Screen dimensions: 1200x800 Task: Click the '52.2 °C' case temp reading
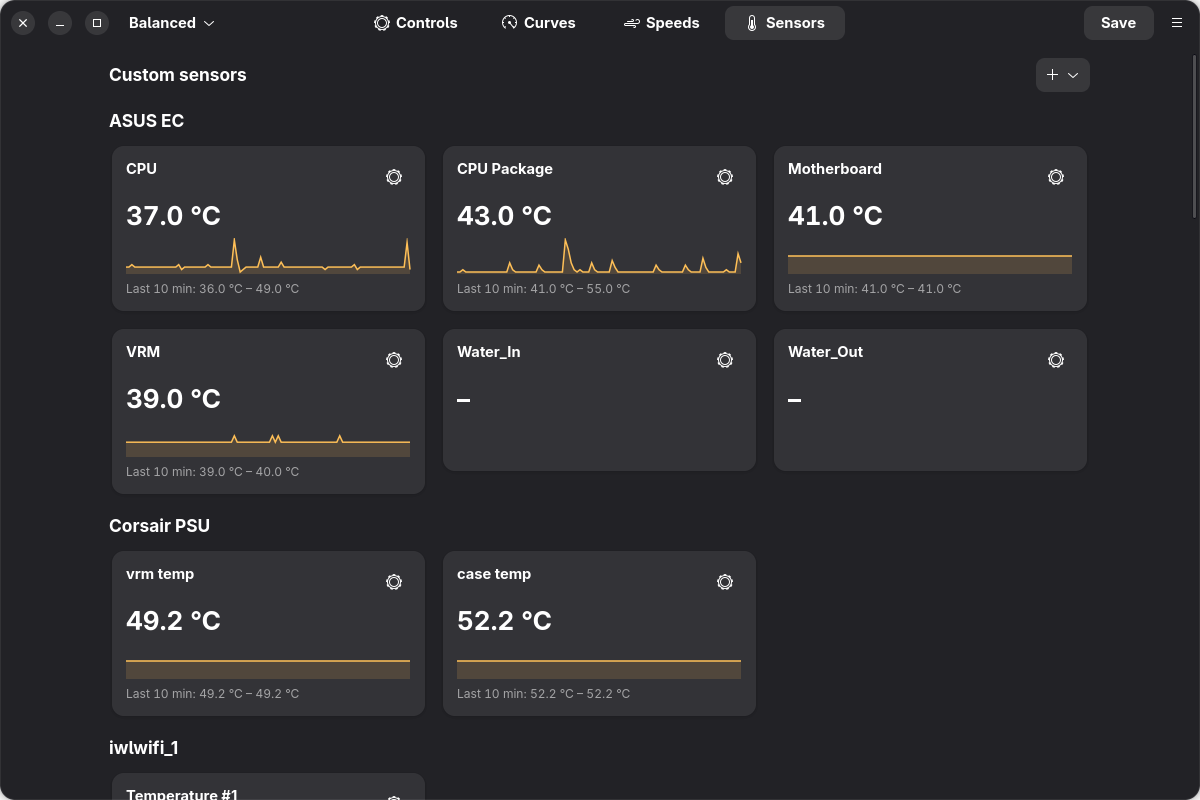(x=504, y=621)
